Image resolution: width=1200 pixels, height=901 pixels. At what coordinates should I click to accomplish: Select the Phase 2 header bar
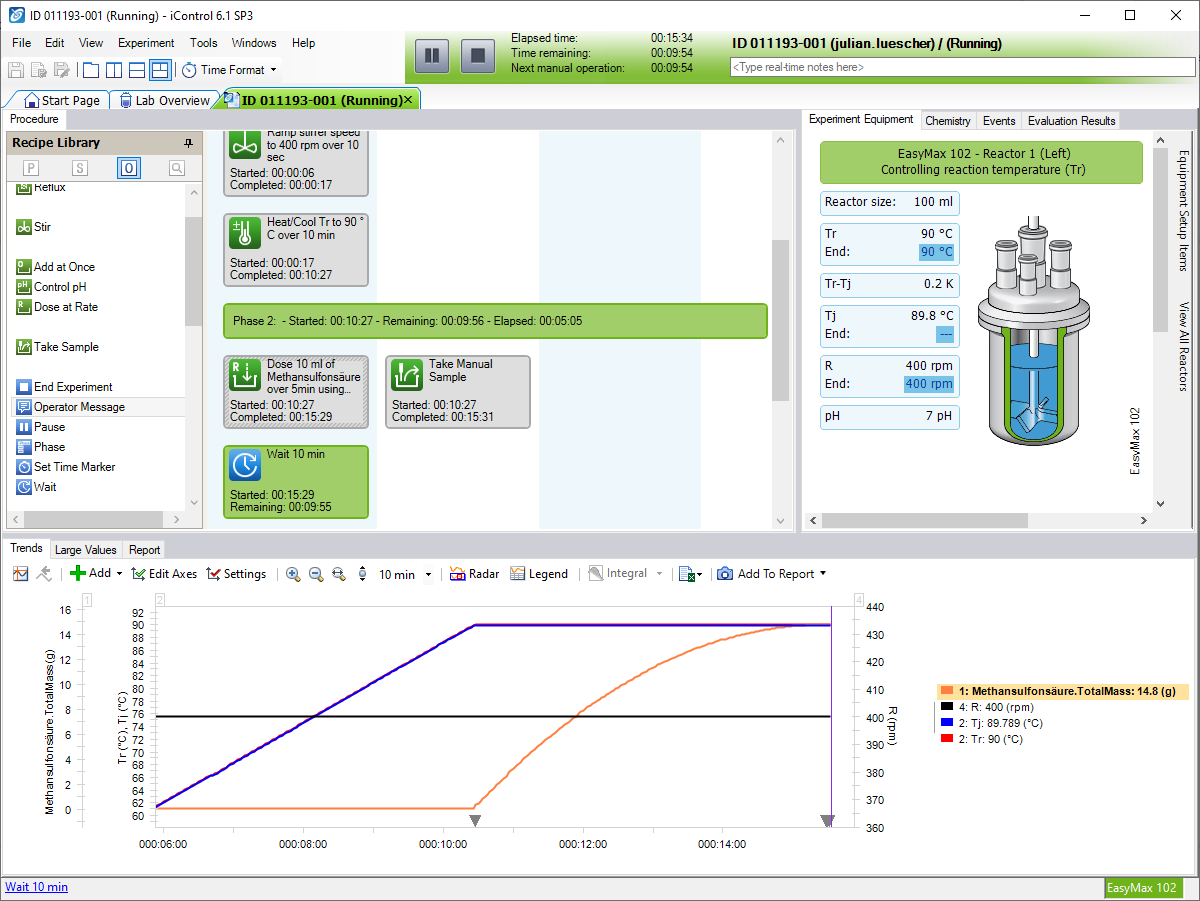click(495, 321)
